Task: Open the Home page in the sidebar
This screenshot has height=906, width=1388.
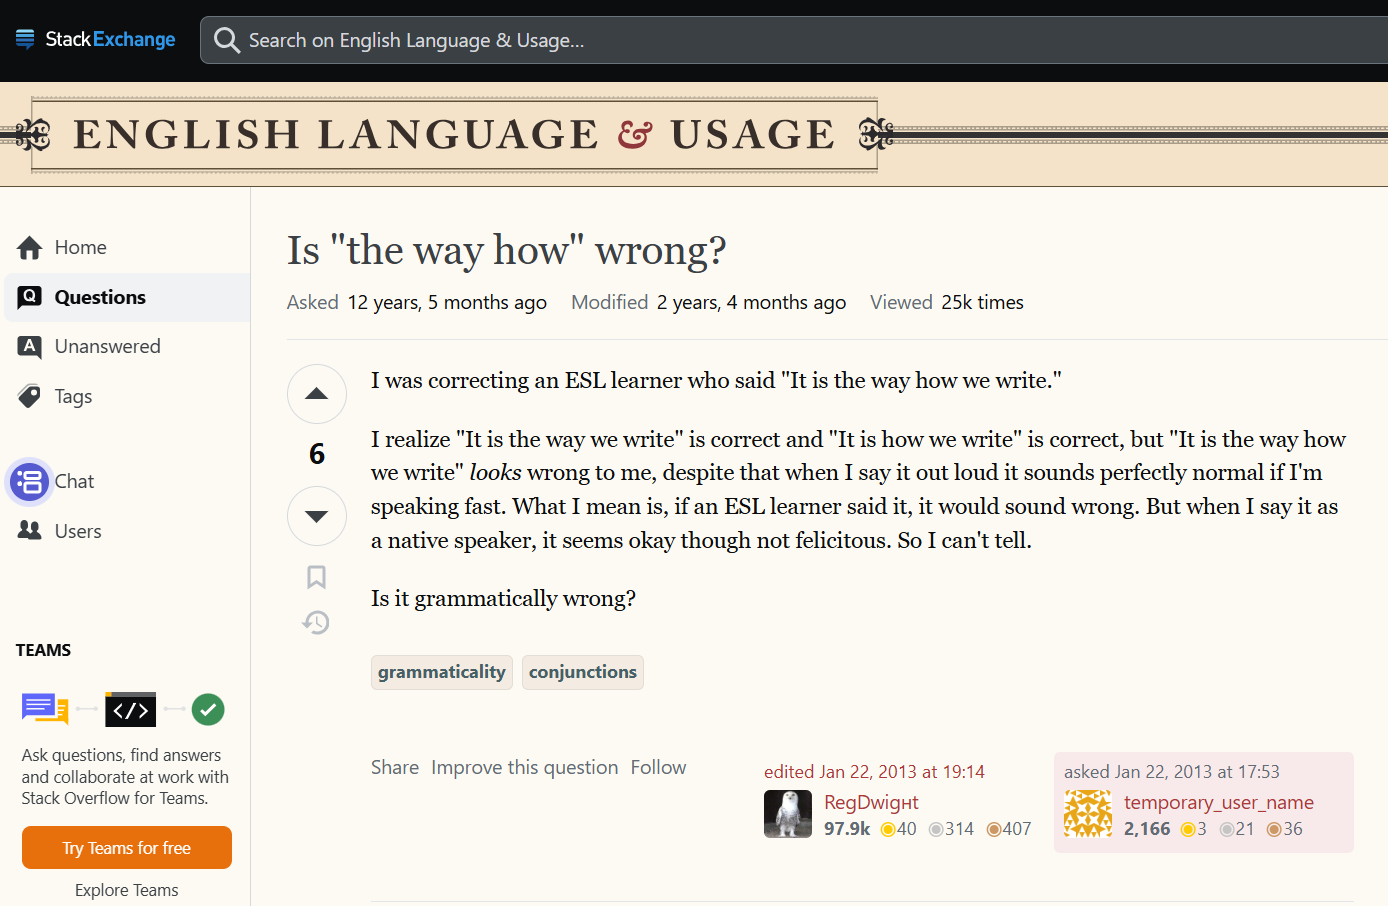Action: pyautogui.click(x=80, y=247)
